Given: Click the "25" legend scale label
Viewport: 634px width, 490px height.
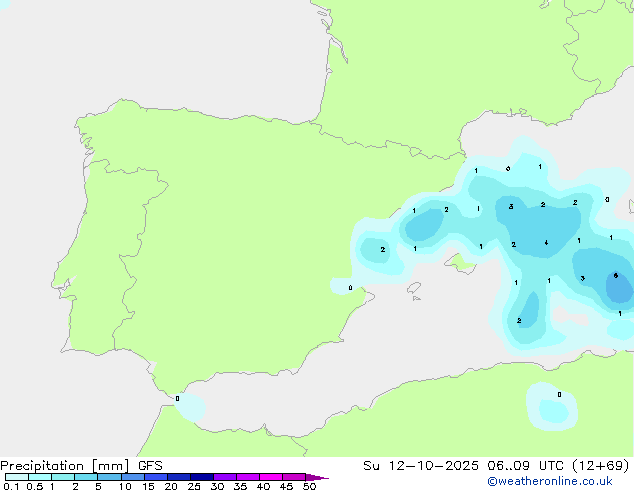Looking at the screenshot, I should click(x=194, y=486).
